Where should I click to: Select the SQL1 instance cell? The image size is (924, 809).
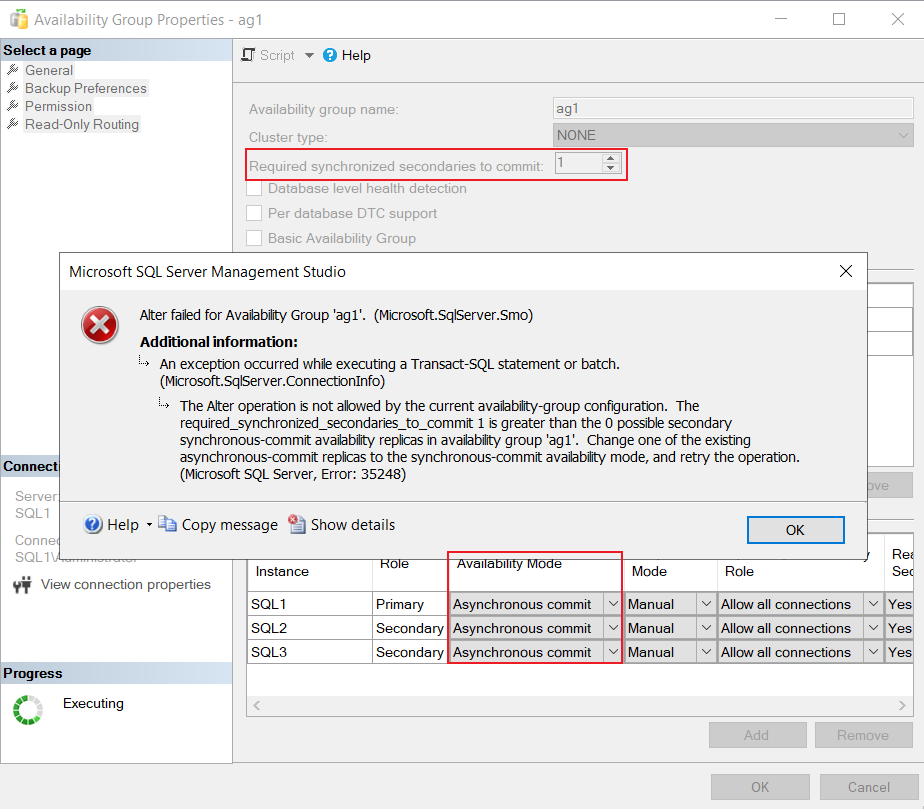[x=310, y=604]
